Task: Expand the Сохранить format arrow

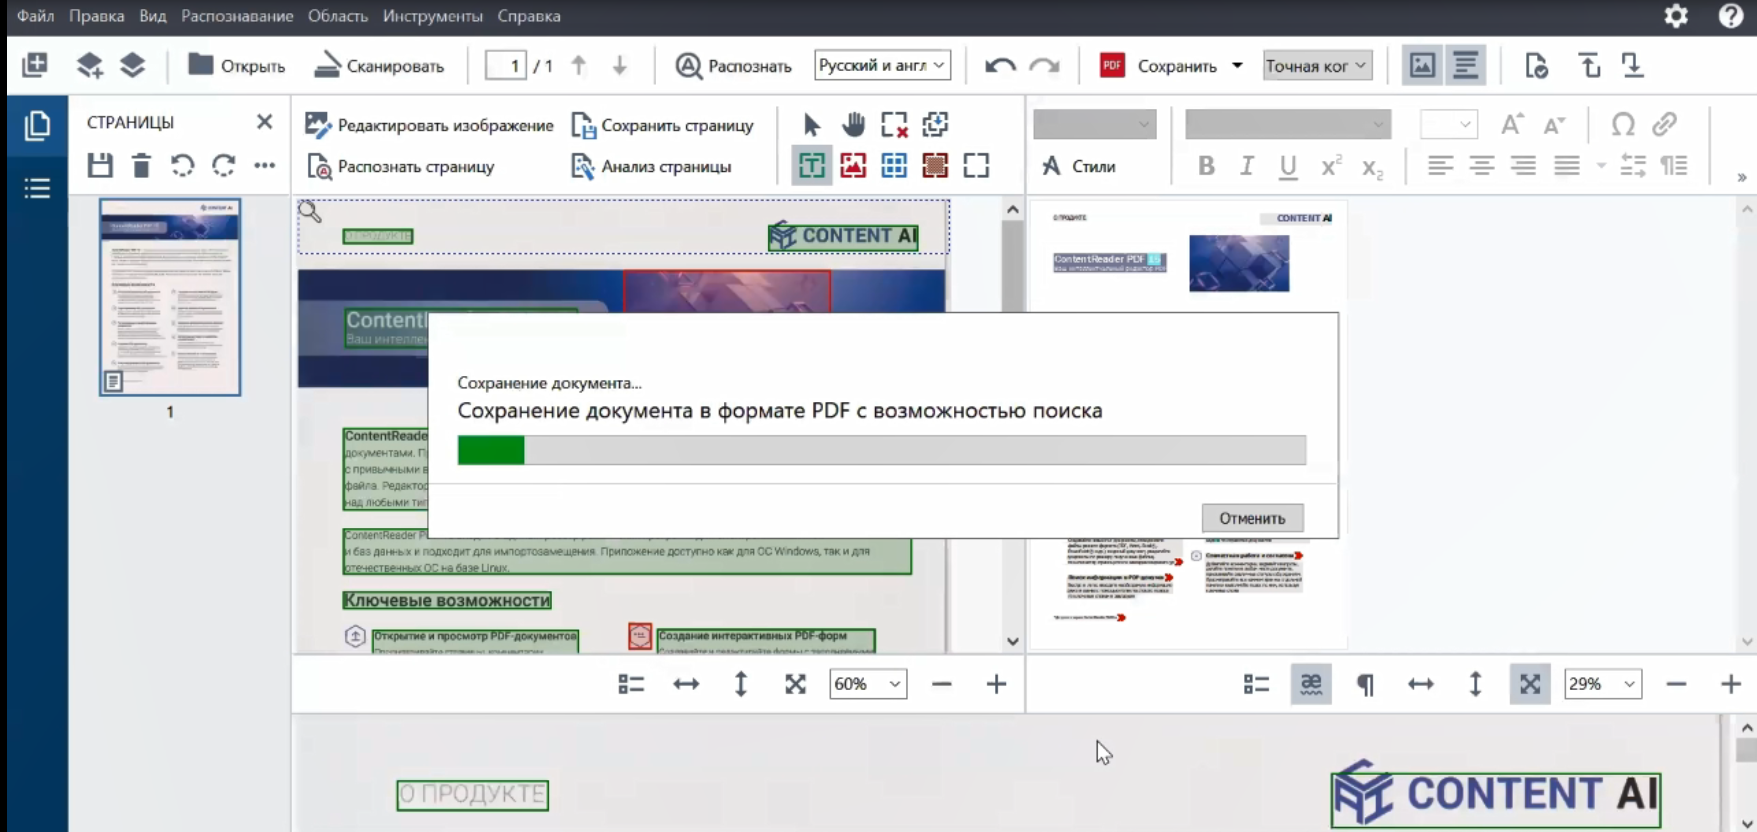Action: coord(1237,66)
